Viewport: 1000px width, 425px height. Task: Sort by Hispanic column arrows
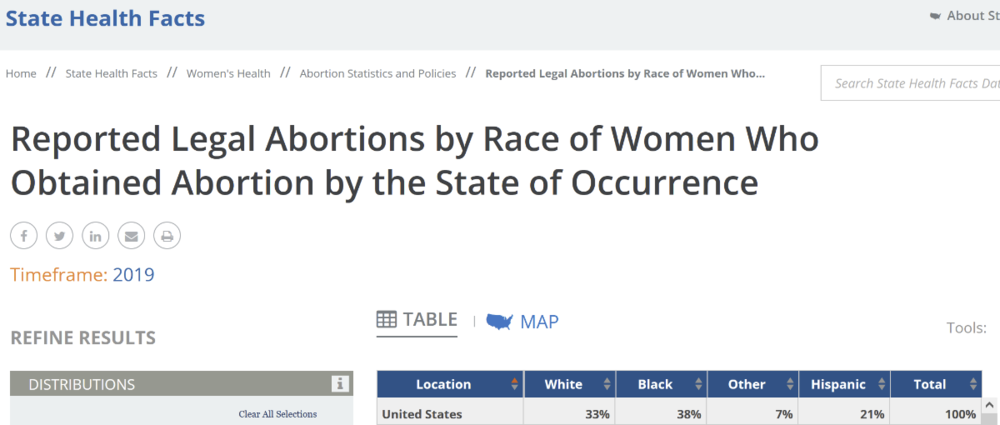pyautogui.click(x=881, y=385)
